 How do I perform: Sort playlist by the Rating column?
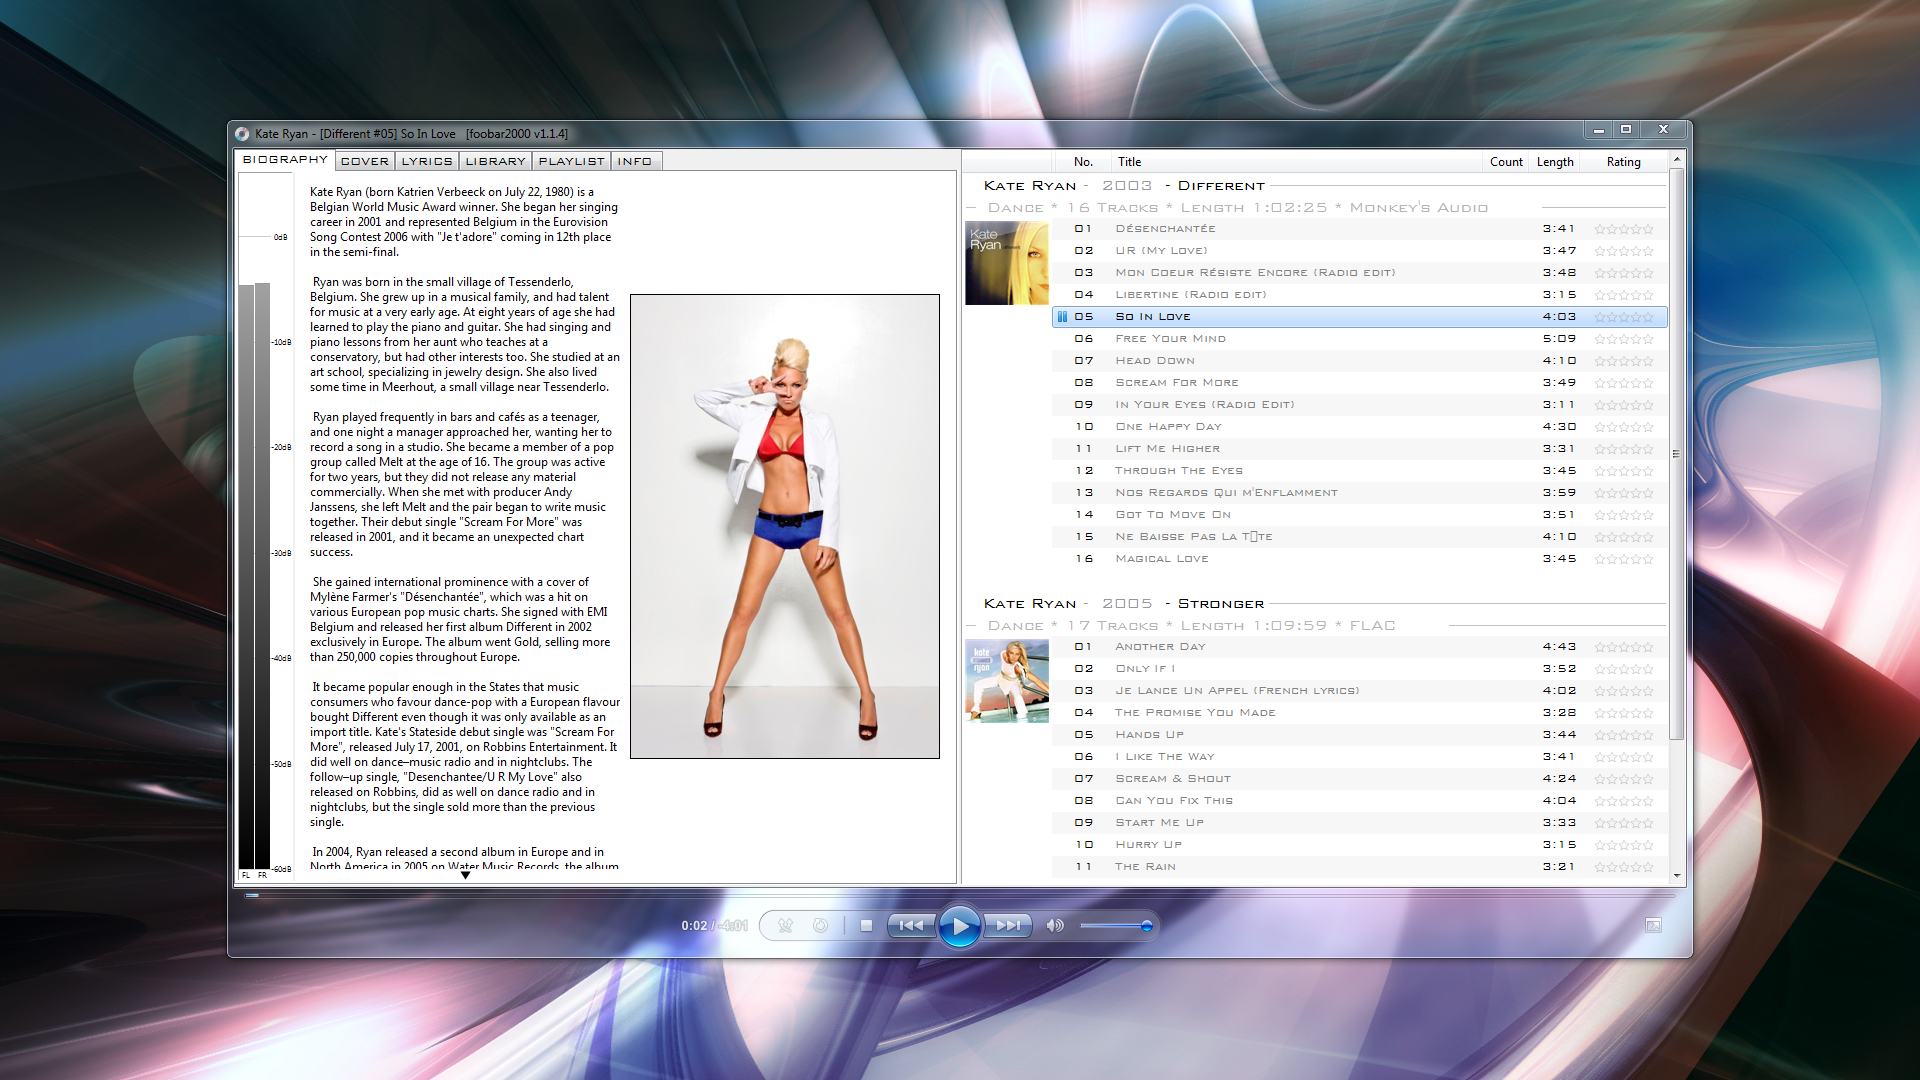click(1624, 162)
